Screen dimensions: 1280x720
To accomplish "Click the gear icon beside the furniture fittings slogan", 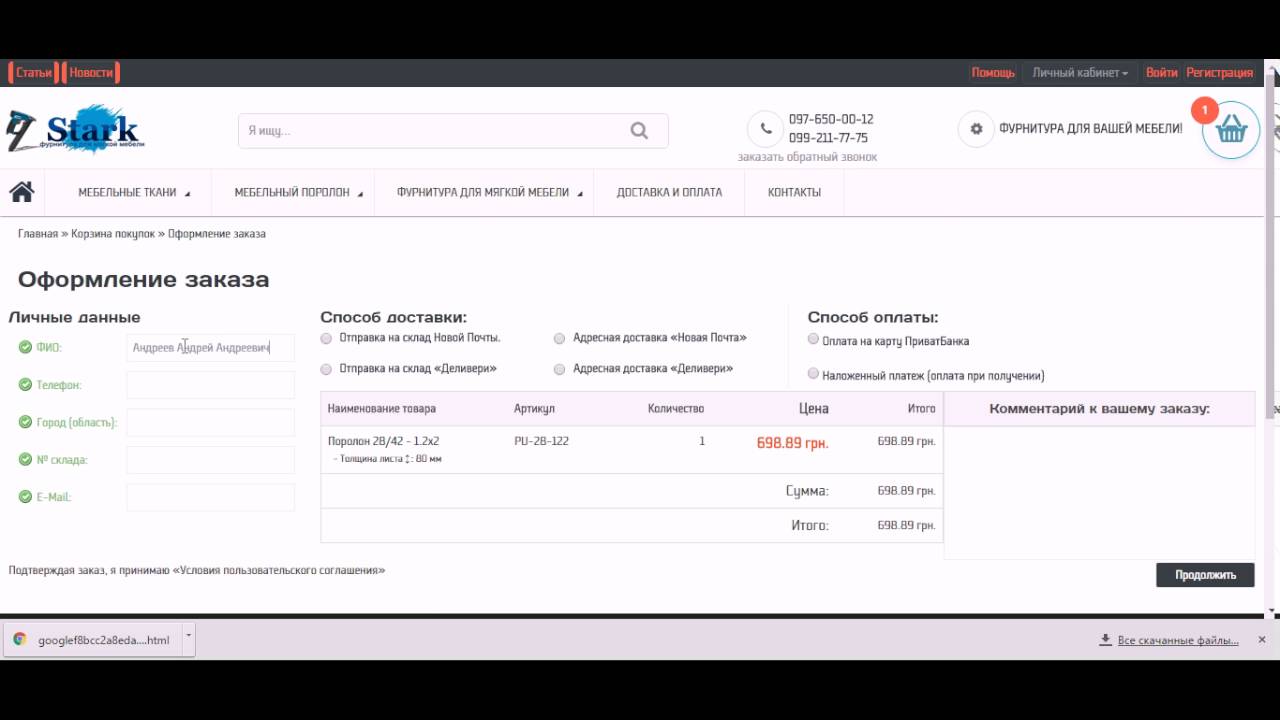I will coord(976,128).
